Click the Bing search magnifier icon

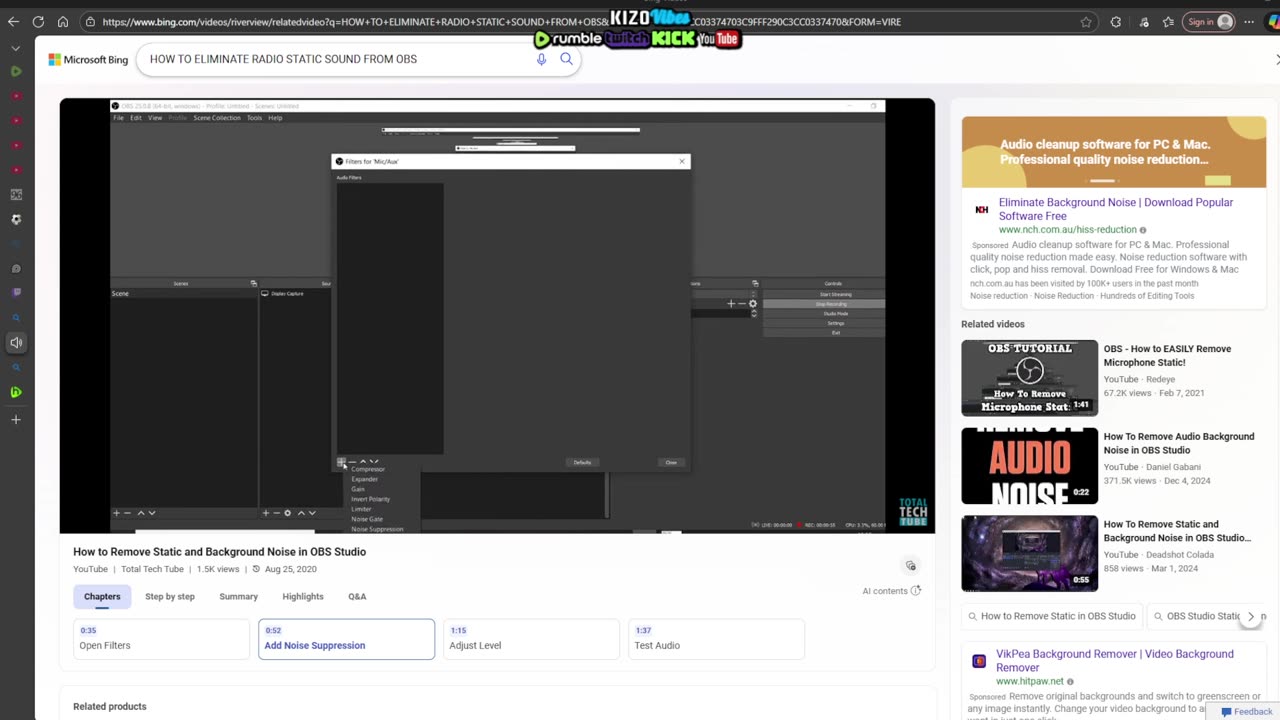(566, 59)
